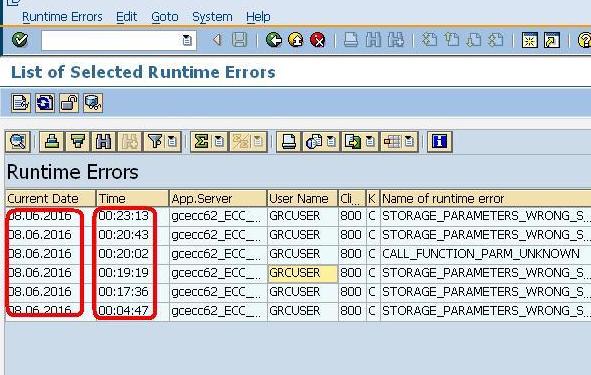Select the Cli... column header
The image size is (591, 375).
coord(352,199)
